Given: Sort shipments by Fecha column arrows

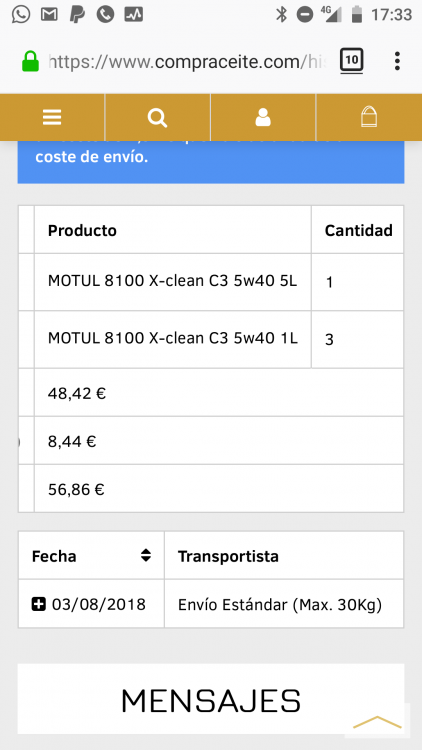Looking at the screenshot, I should tap(146, 555).
